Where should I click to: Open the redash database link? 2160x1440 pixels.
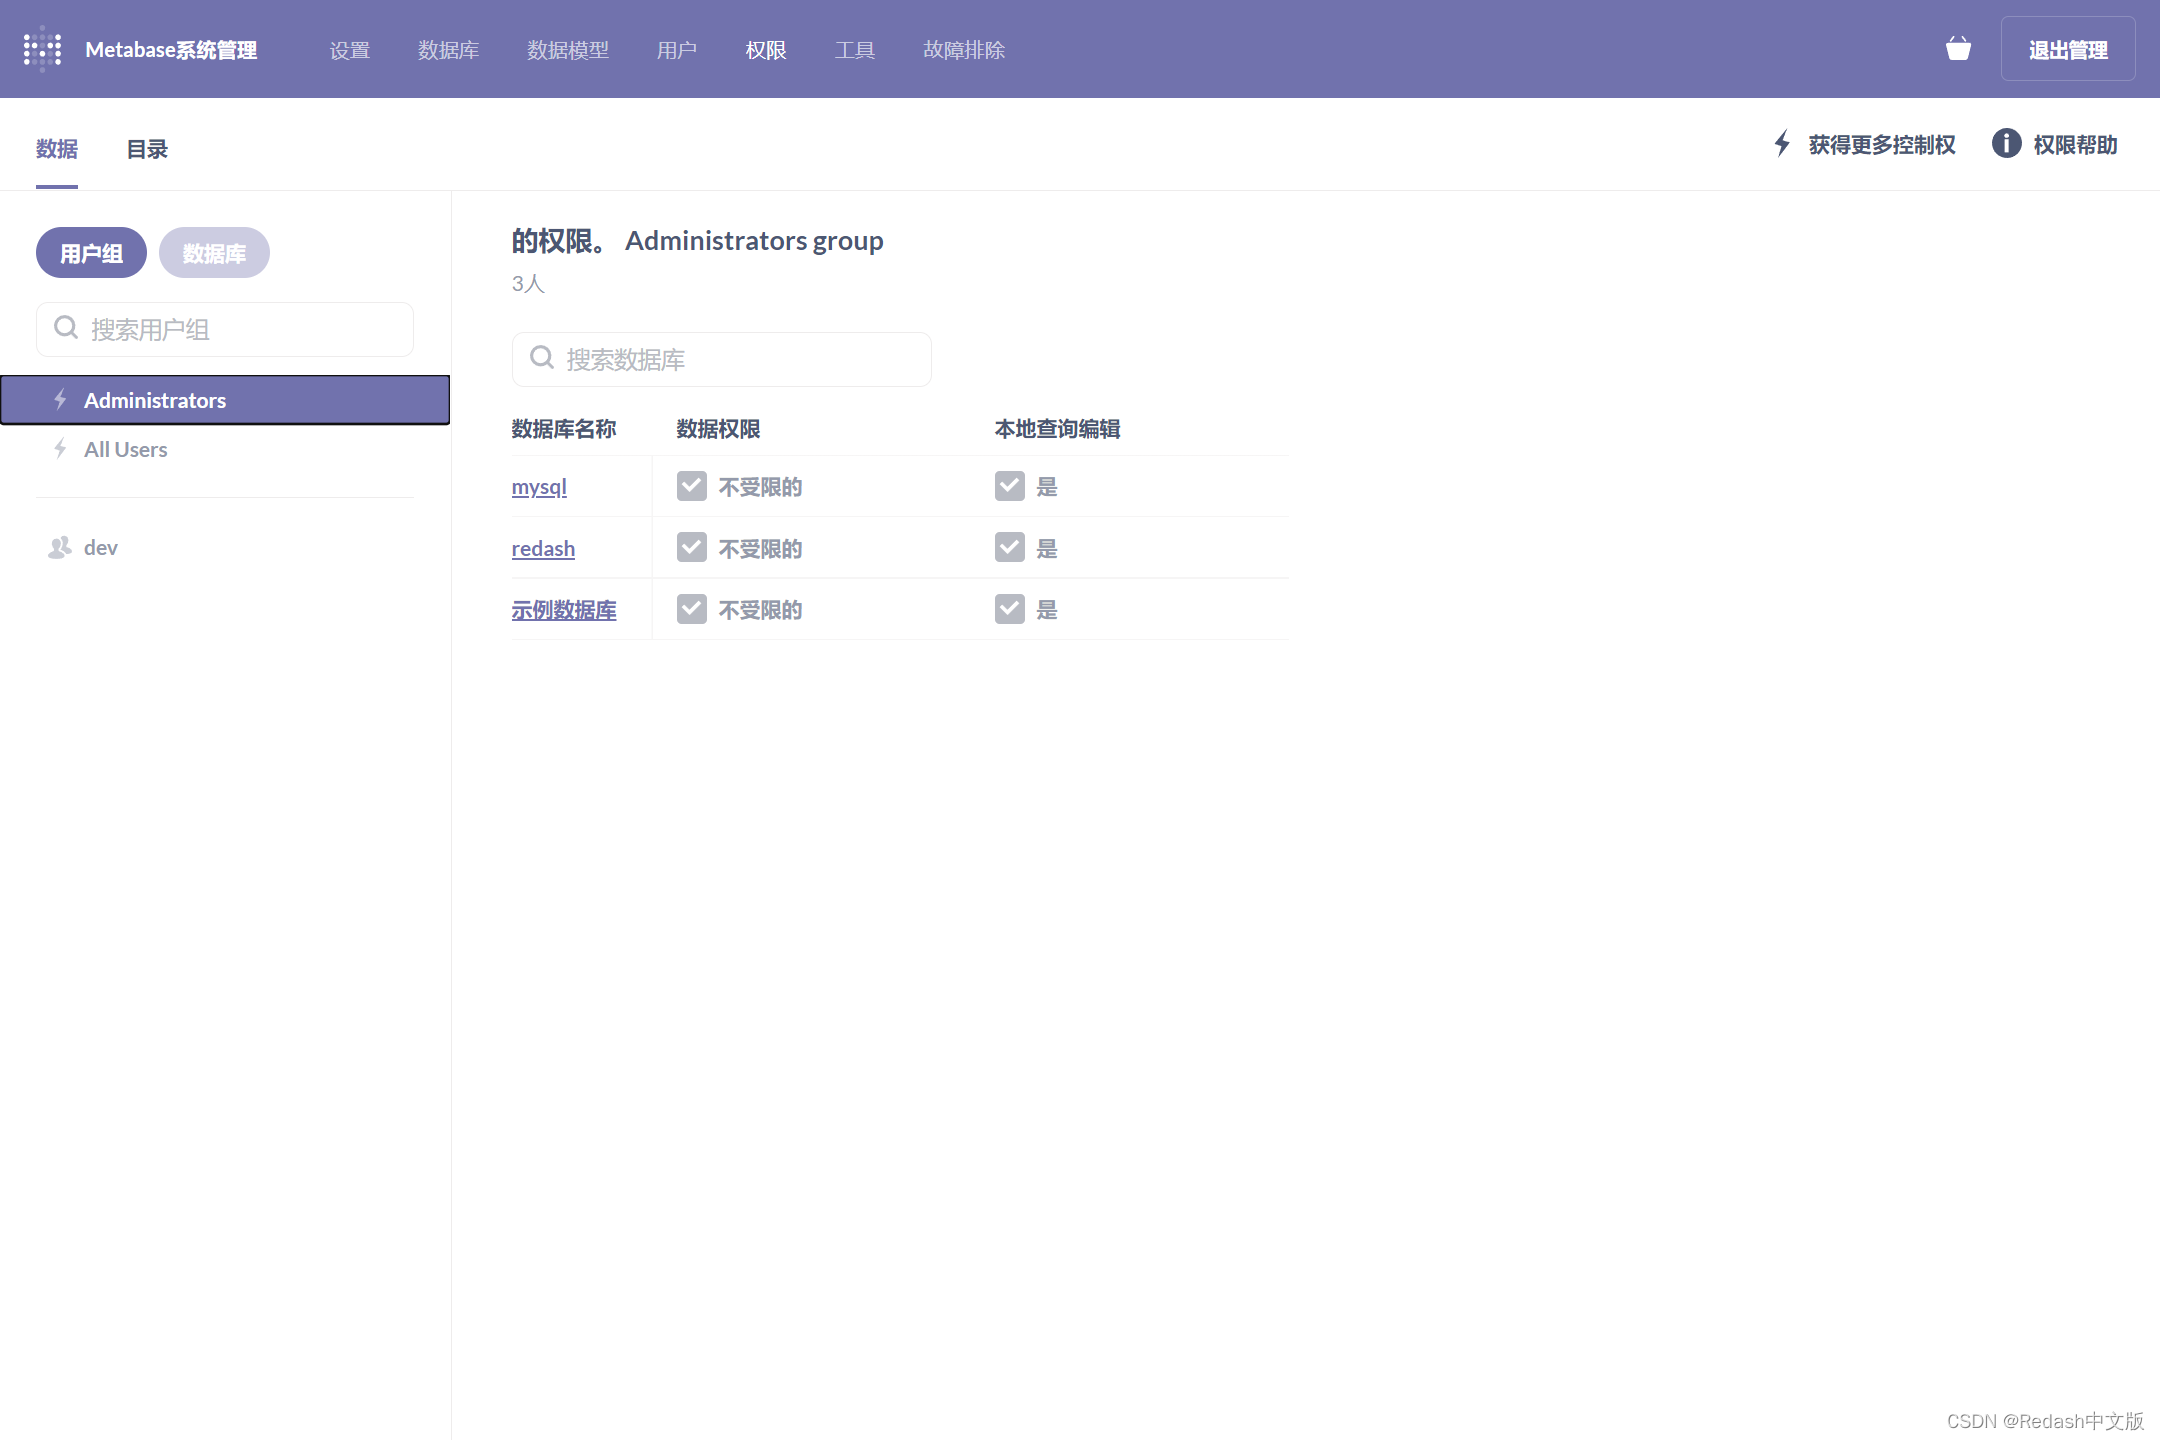point(543,549)
